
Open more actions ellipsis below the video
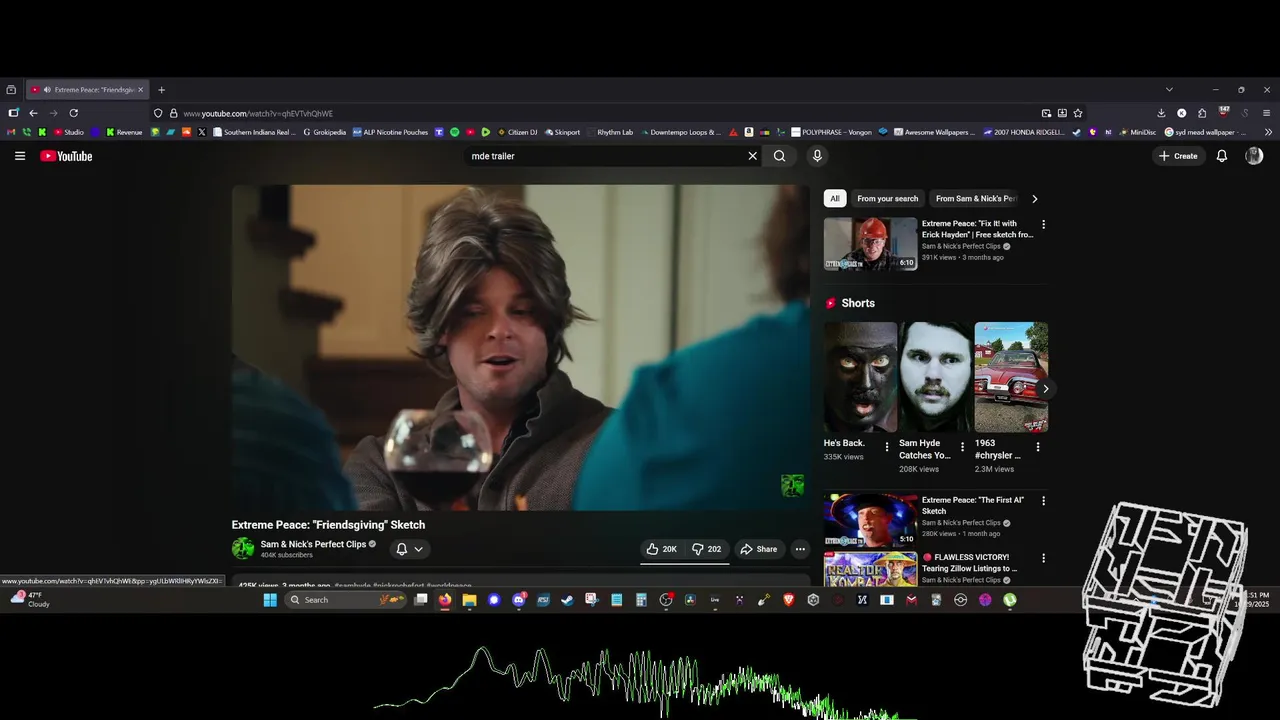[800, 549]
